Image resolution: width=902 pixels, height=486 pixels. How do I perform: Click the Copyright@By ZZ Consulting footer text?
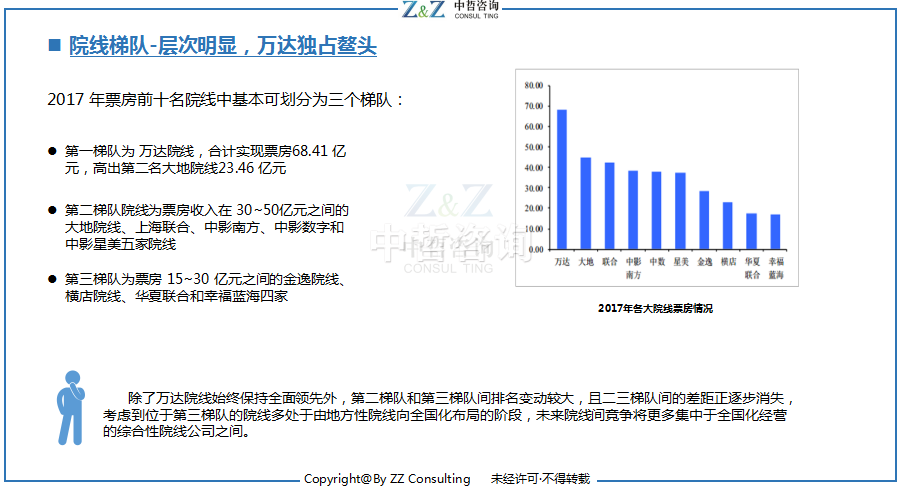(387, 478)
